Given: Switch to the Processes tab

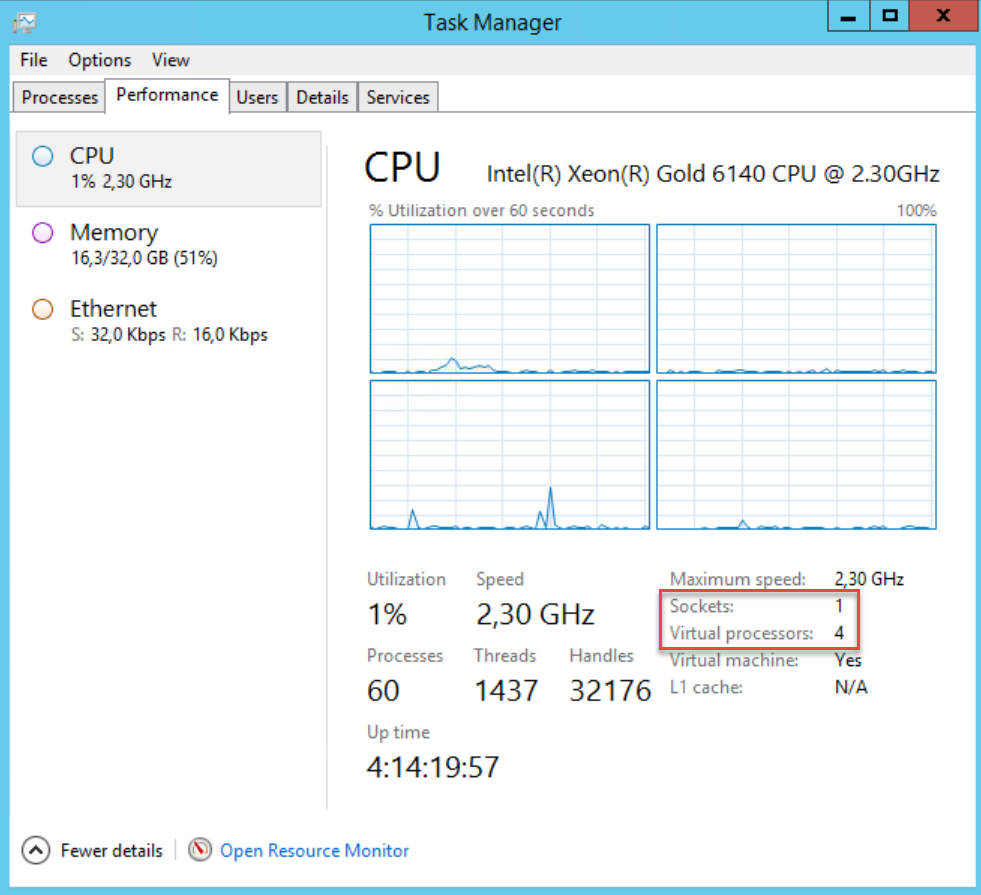Looking at the screenshot, I should pos(60,97).
